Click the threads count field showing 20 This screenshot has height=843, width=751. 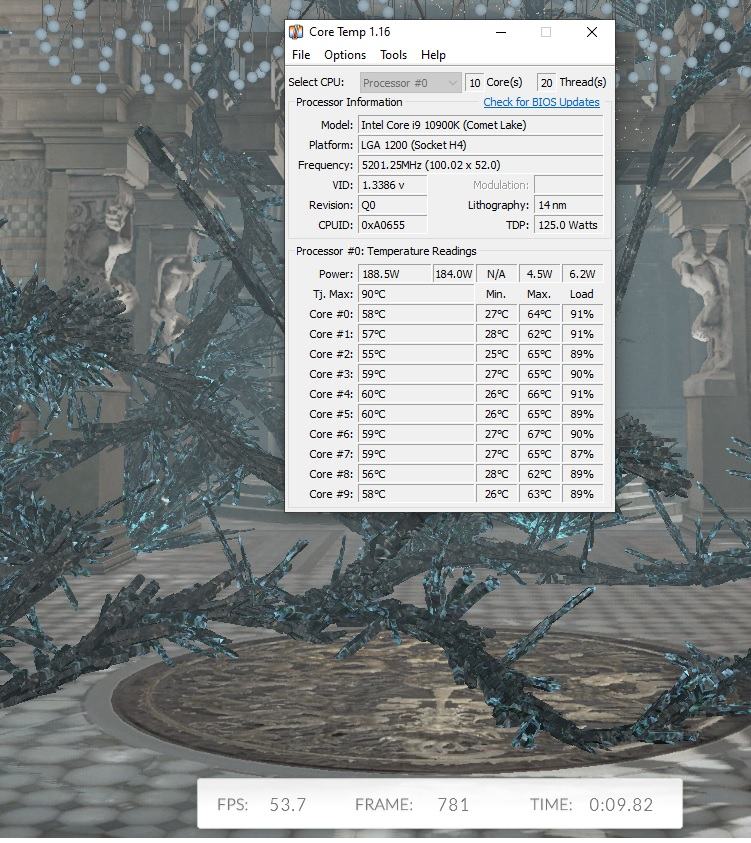point(546,83)
